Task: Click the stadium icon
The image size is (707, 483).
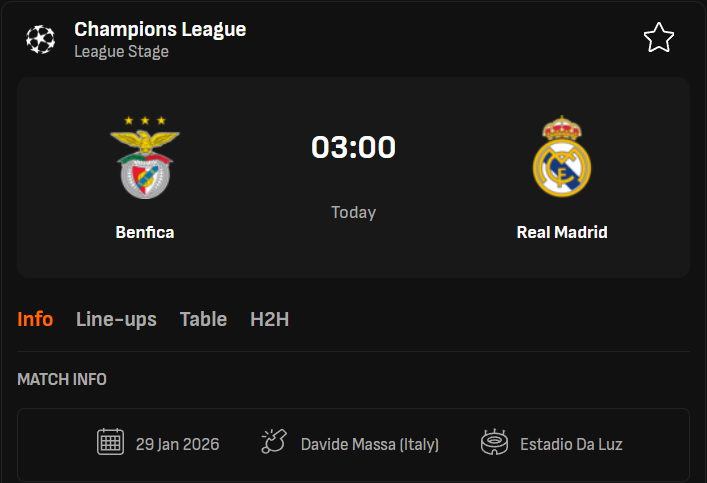Action: tap(494, 442)
